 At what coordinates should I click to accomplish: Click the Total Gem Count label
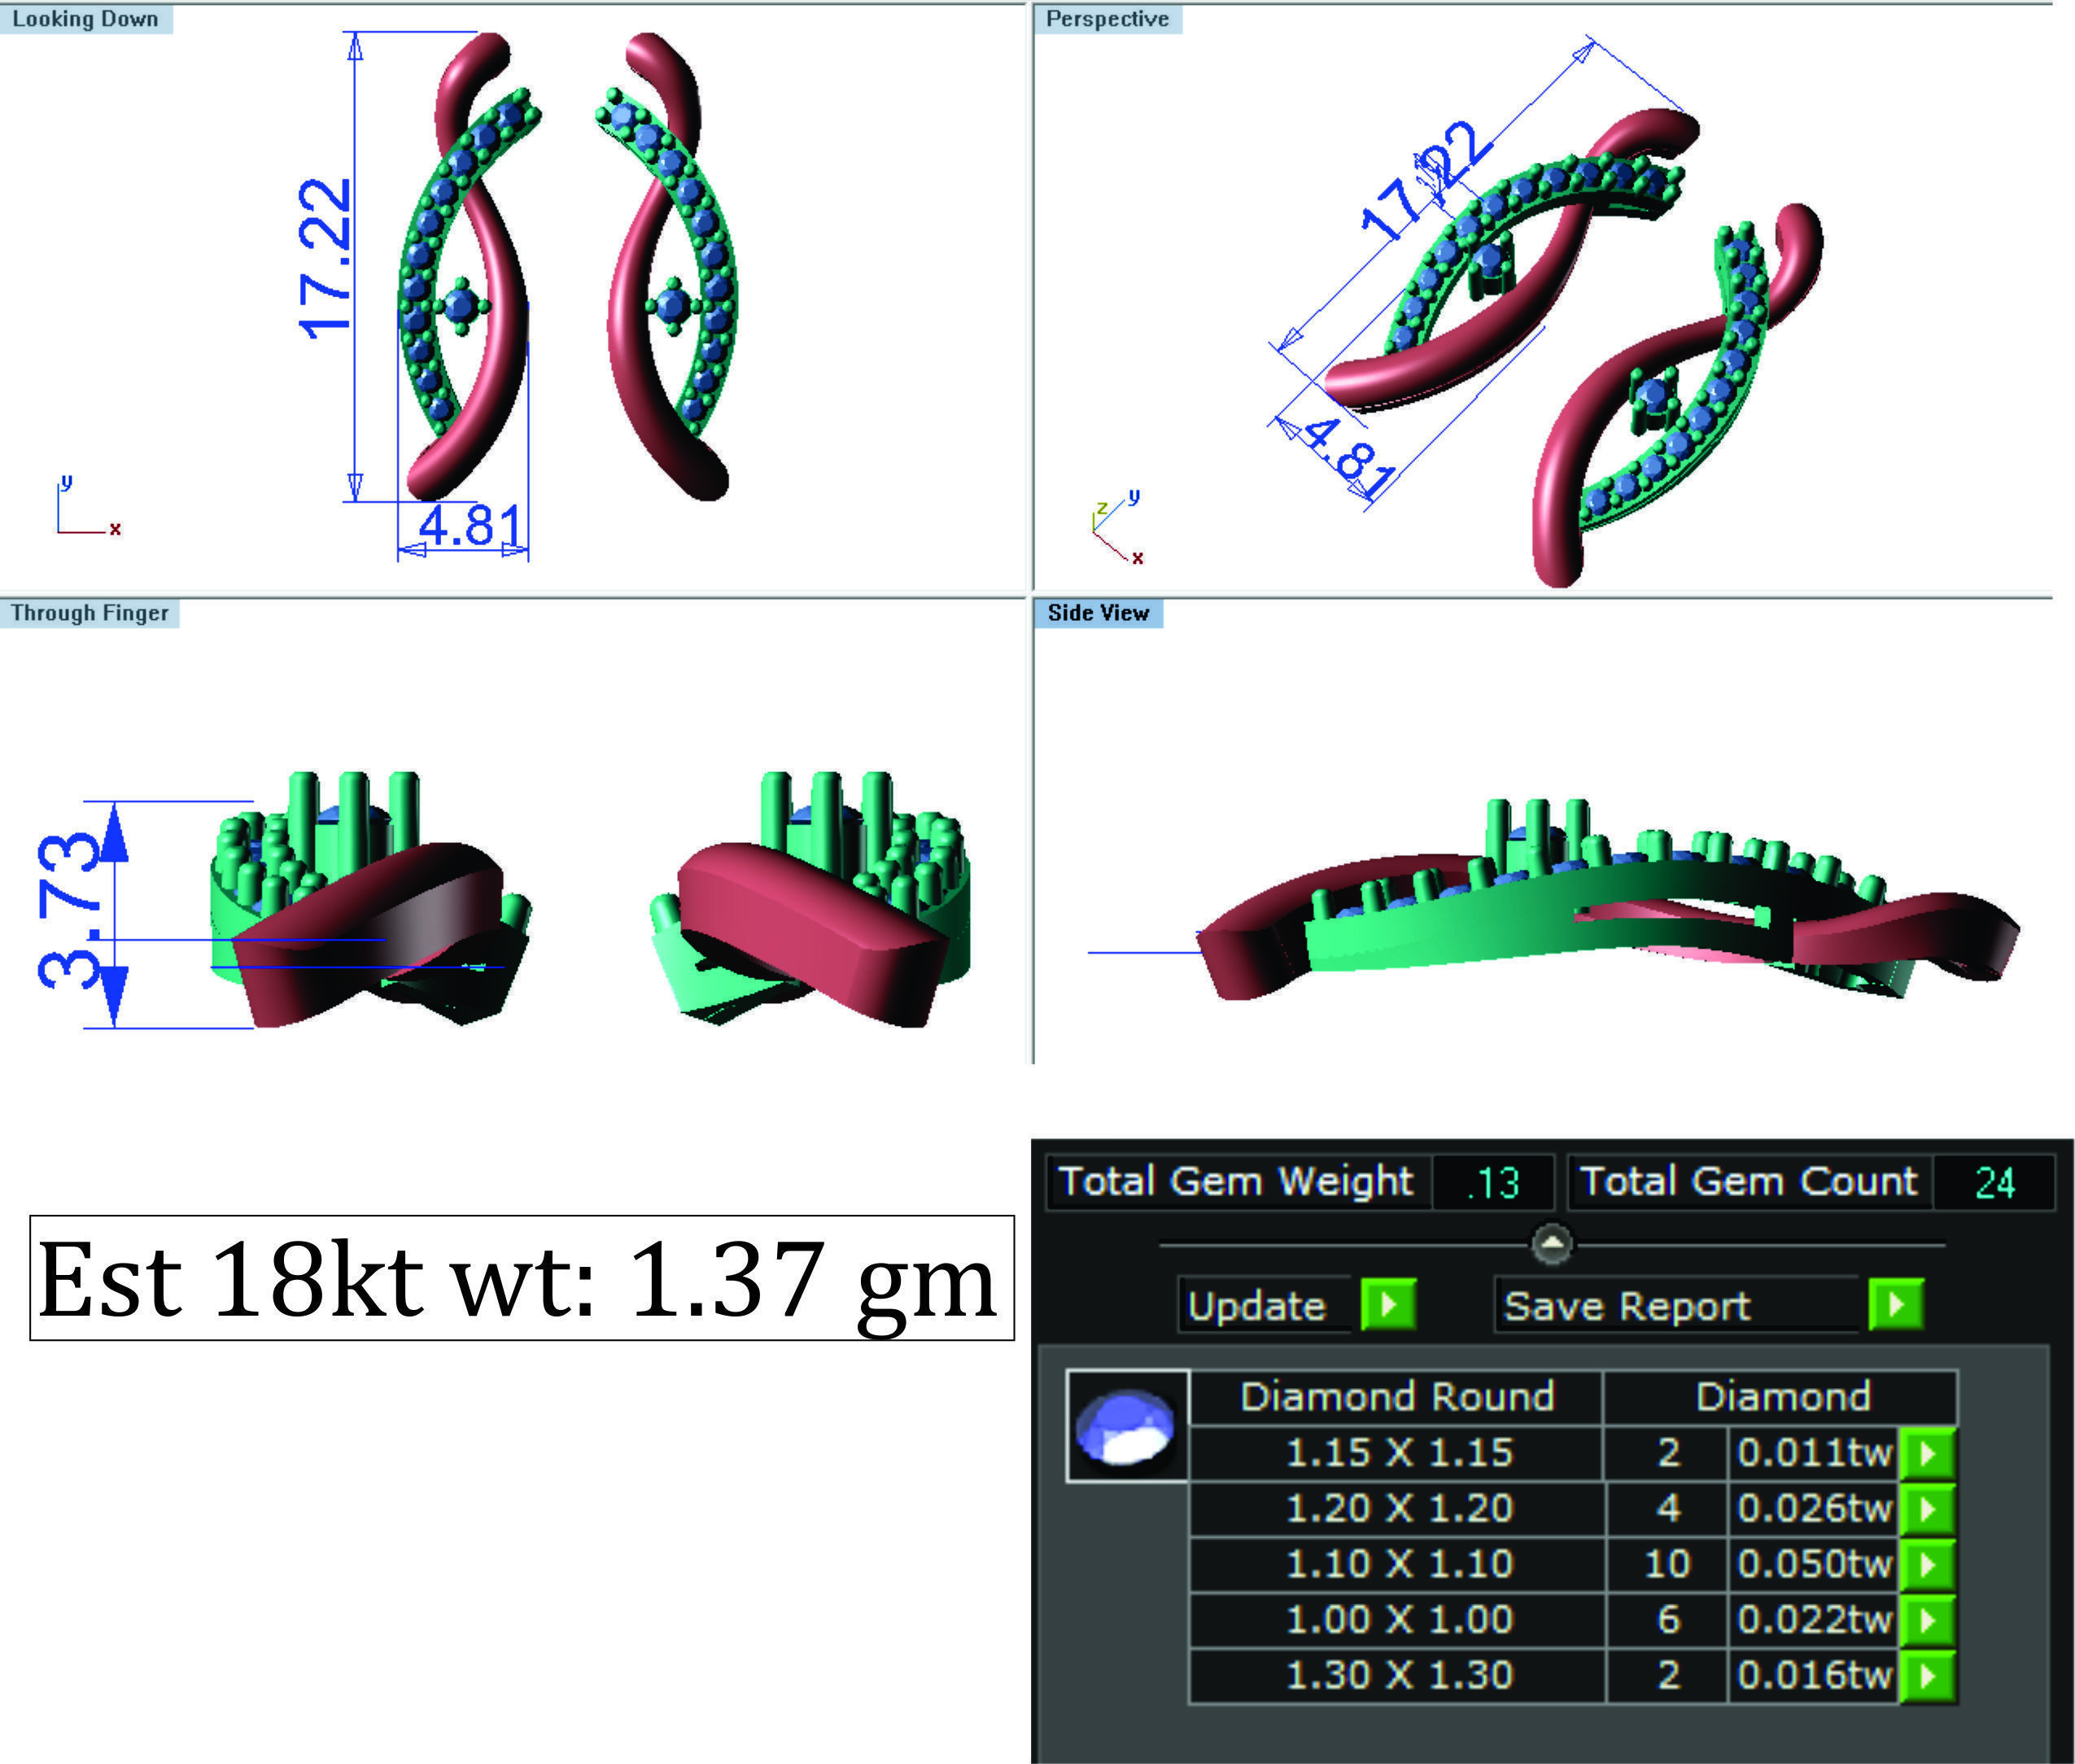[1749, 1182]
